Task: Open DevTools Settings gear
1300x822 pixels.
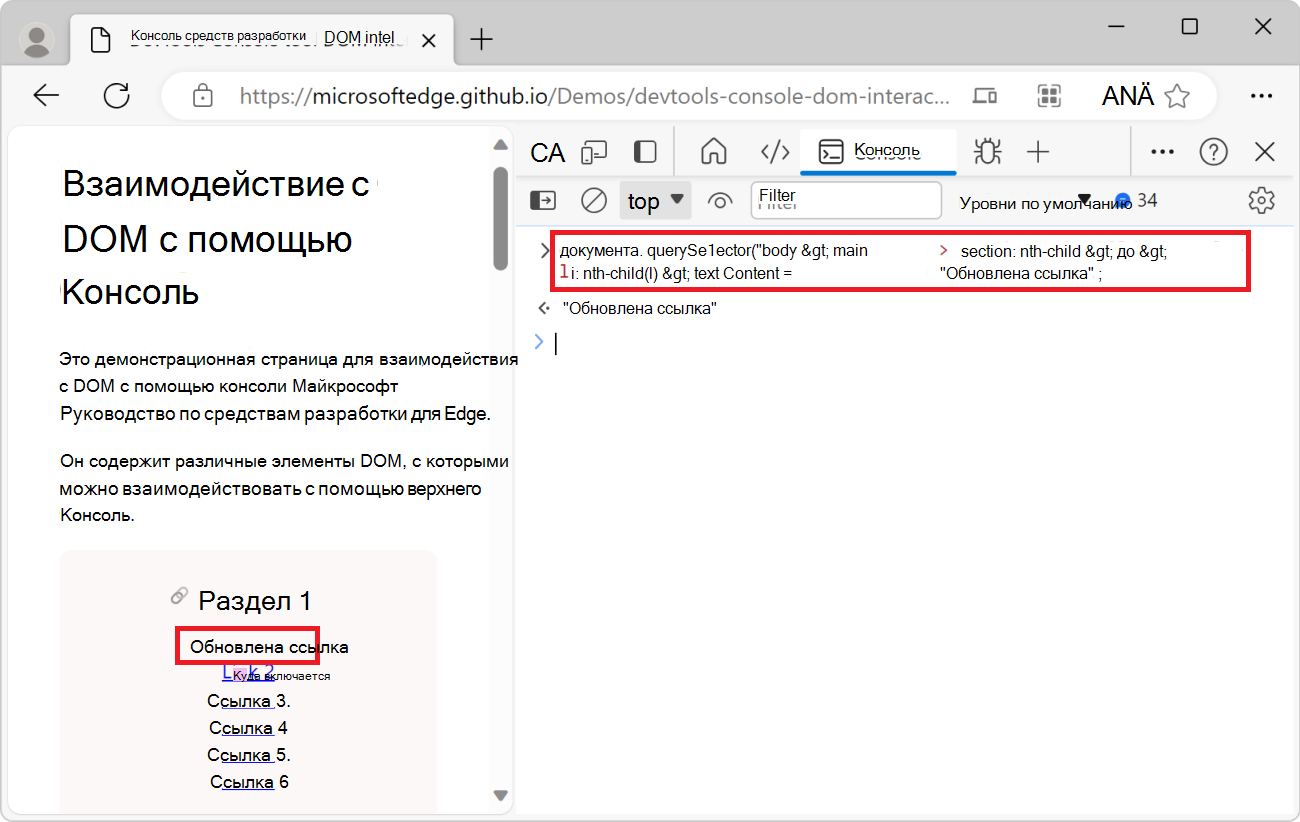Action: 1261,200
